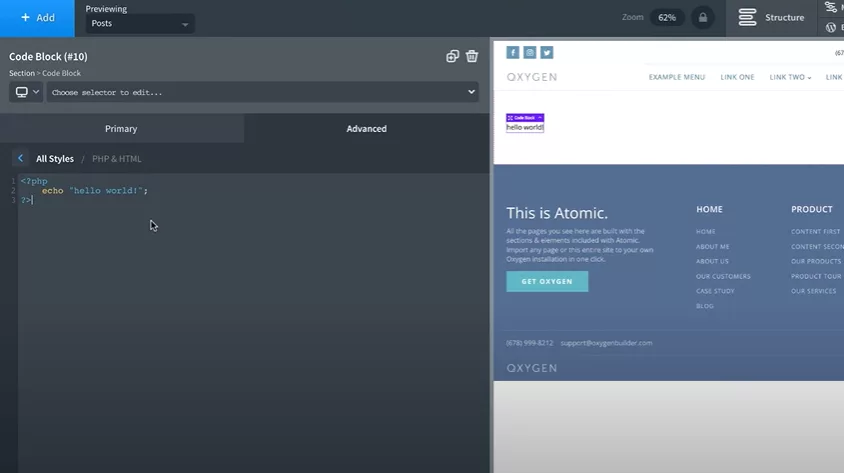Click the echo line in code editor
Image resolution: width=844 pixels, height=473 pixels.
coord(95,190)
